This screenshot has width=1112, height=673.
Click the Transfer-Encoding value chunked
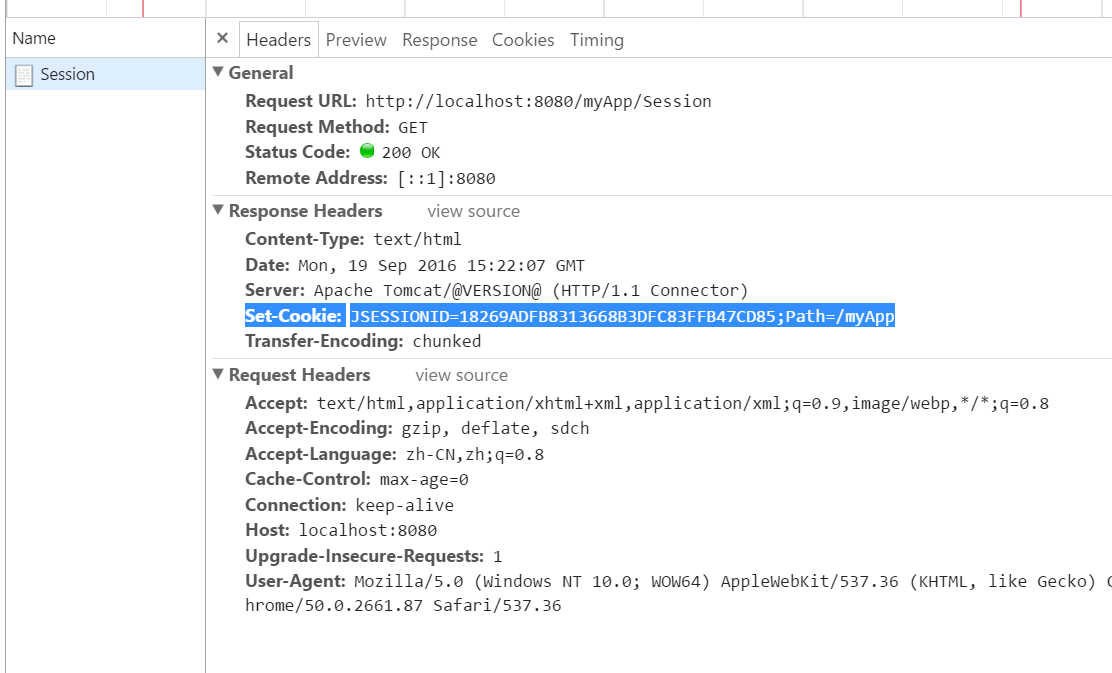point(447,342)
